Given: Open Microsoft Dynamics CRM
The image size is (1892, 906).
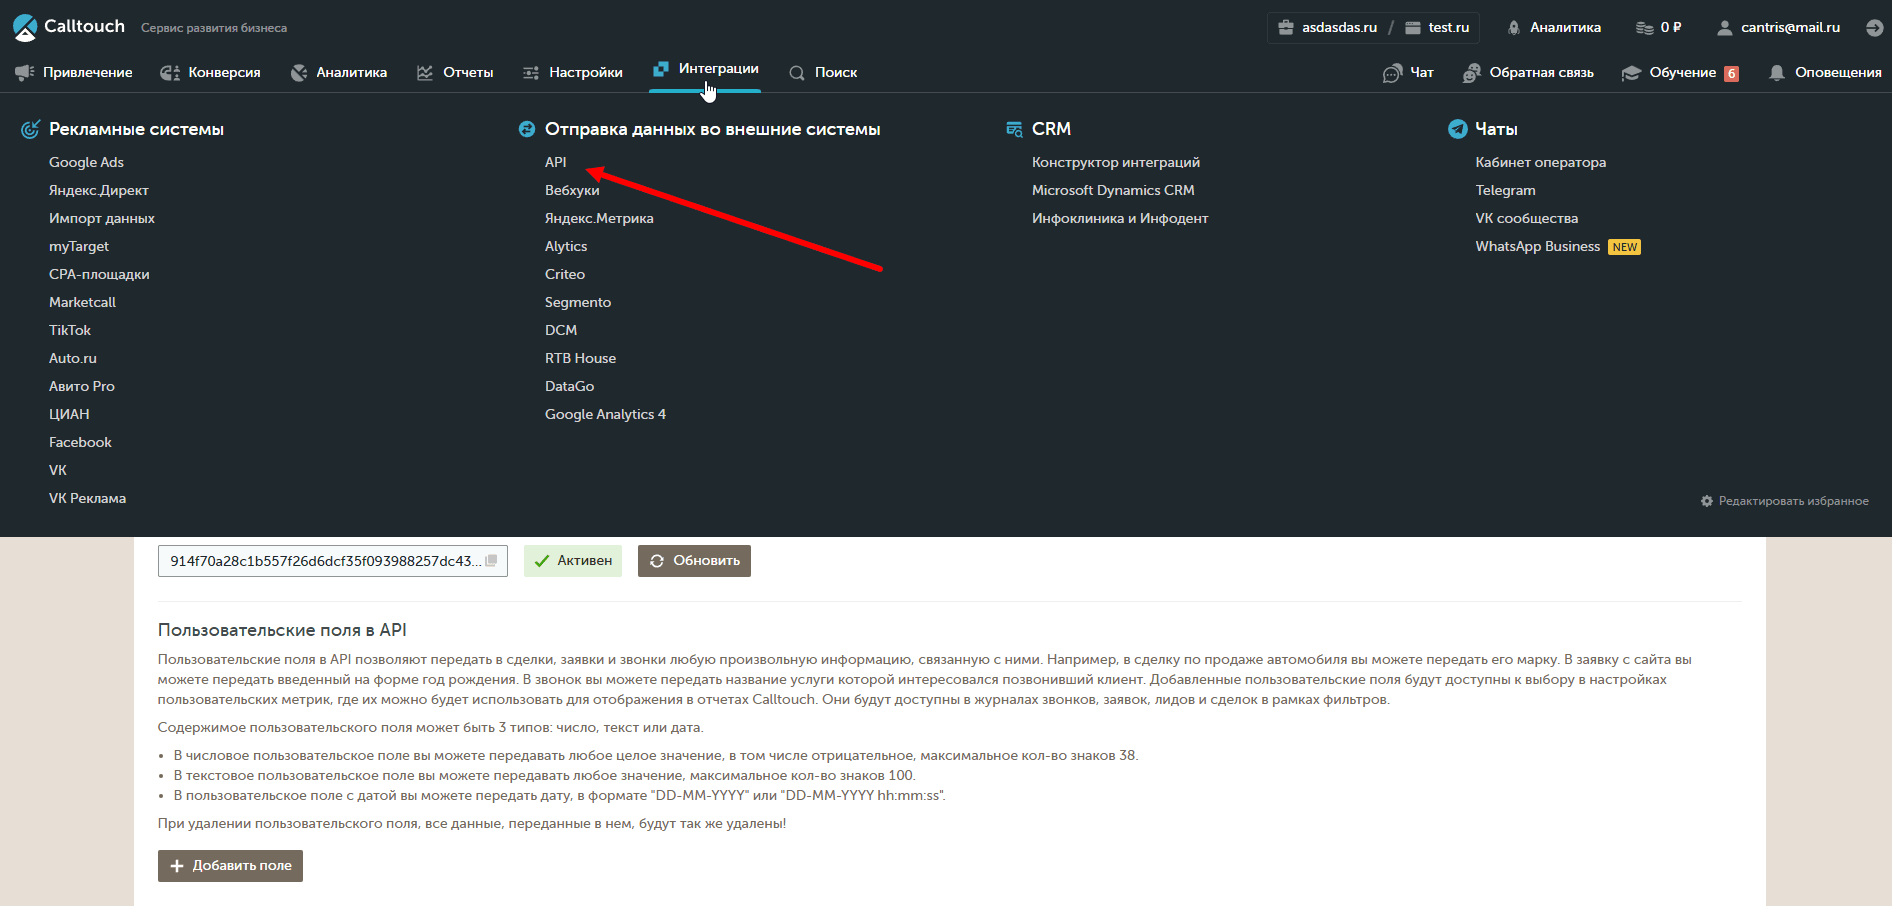Looking at the screenshot, I should [x=1113, y=190].
